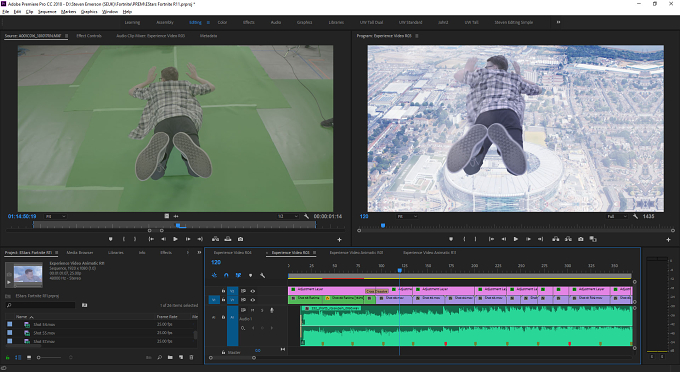Click the Source monitor blue playhead

click(x=178, y=225)
